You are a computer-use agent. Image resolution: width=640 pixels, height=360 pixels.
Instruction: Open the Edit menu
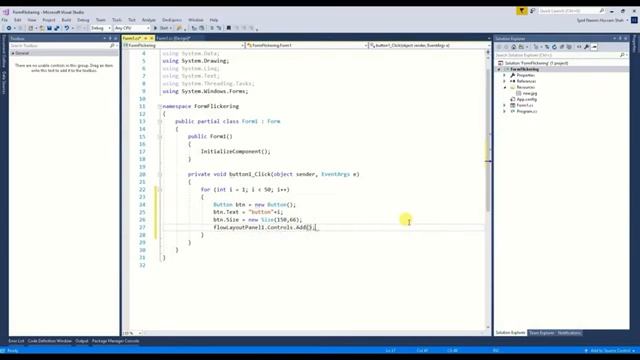(18, 20)
